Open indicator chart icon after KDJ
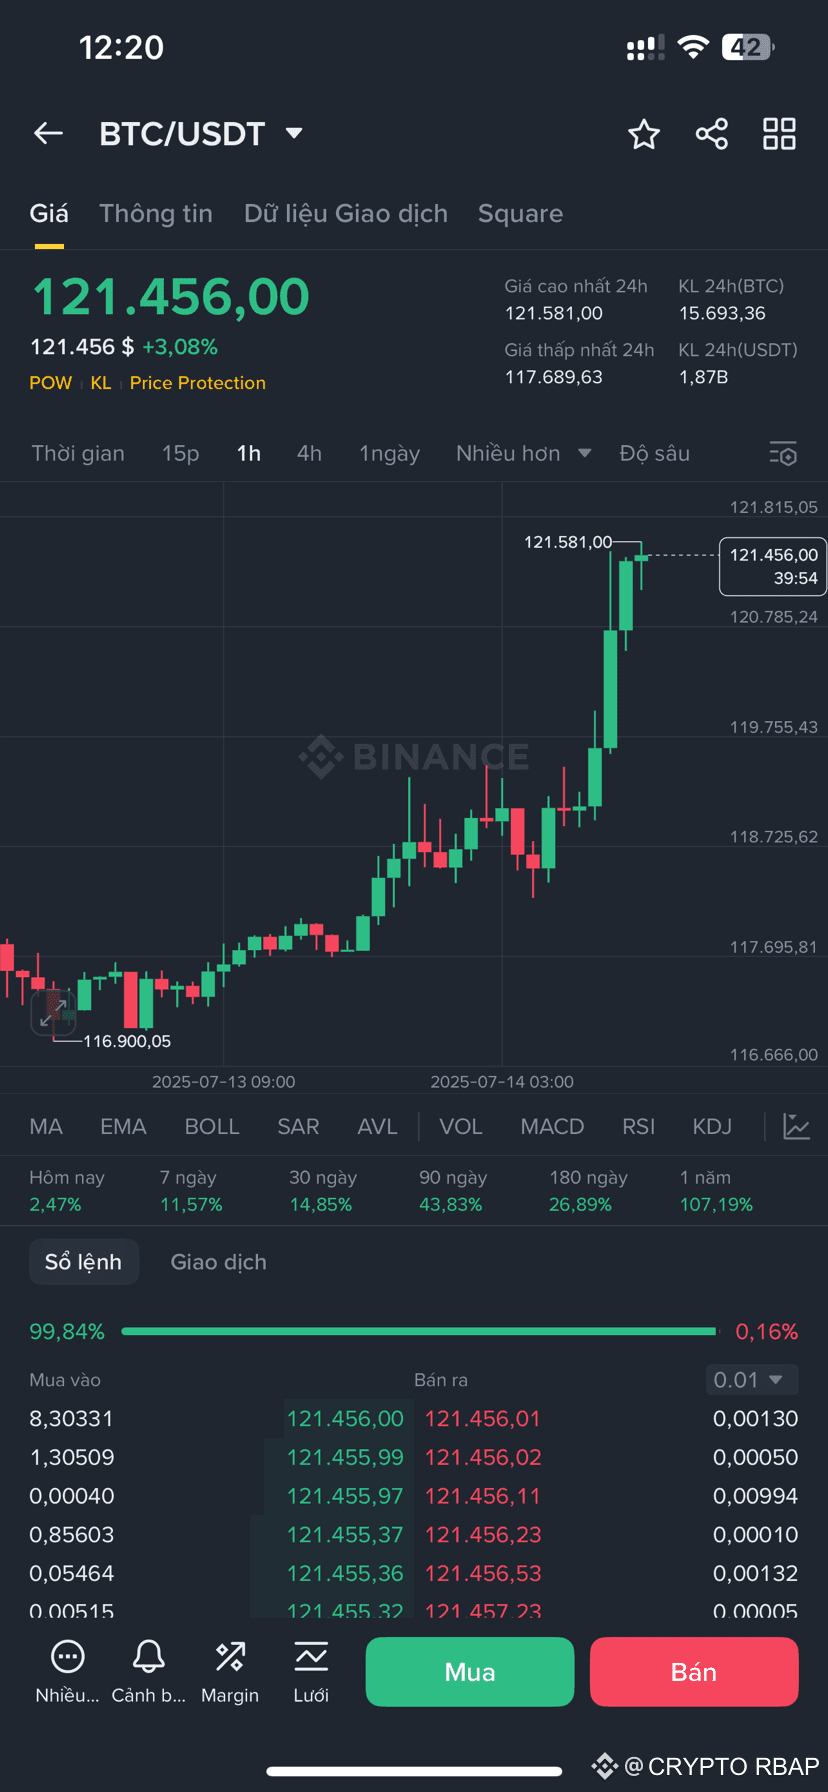The width and height of the screenshot is (828, 1792). tap(796, 1127)
